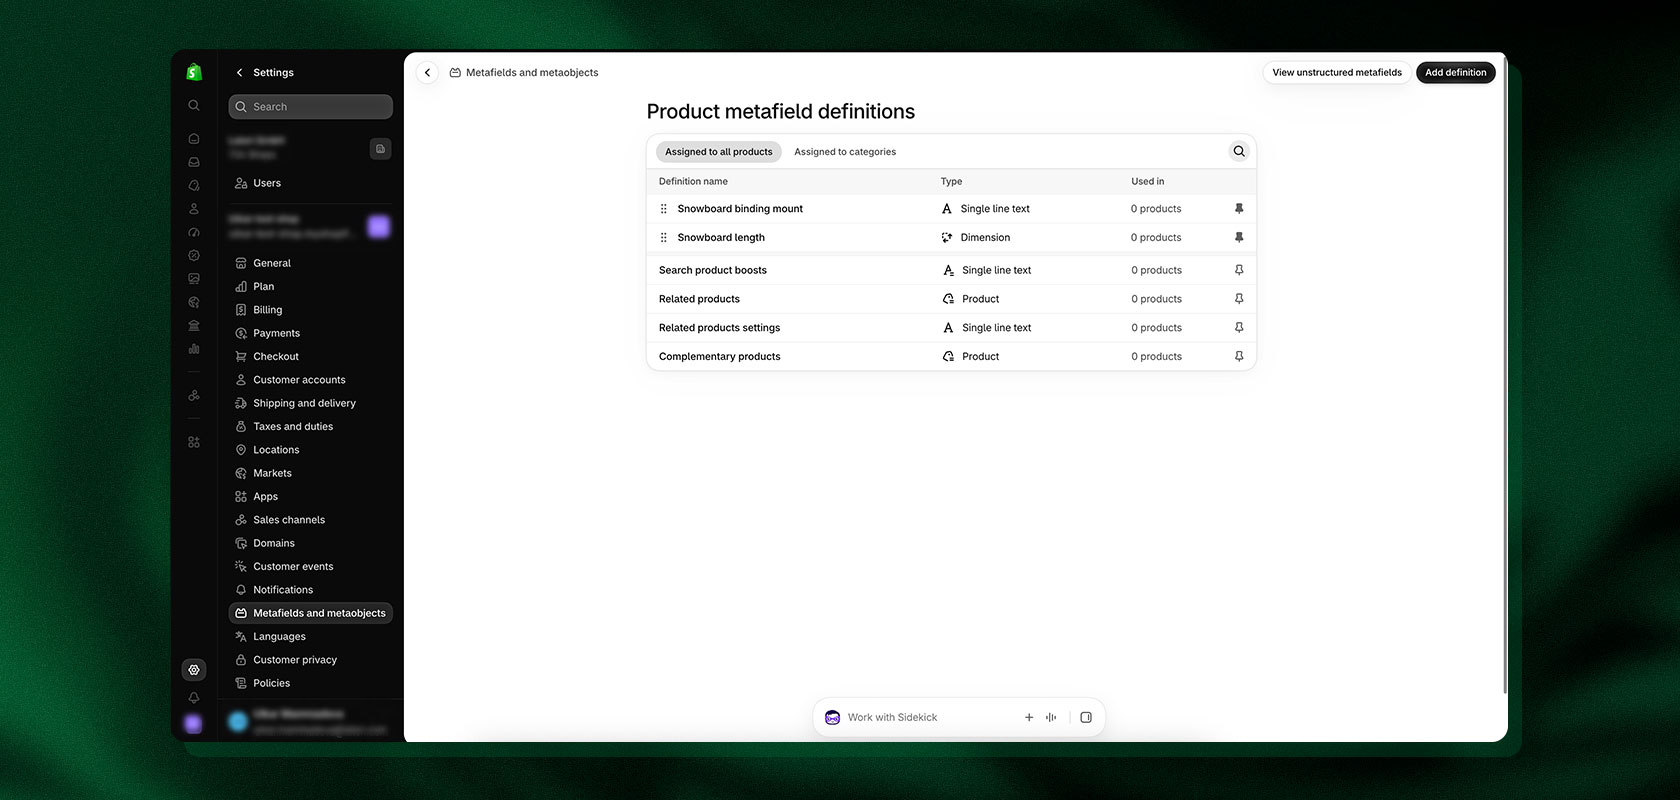Click the plus icon in Sidekick bar
Viewport: 1680px width, 800px height.
click(1029, 717)
